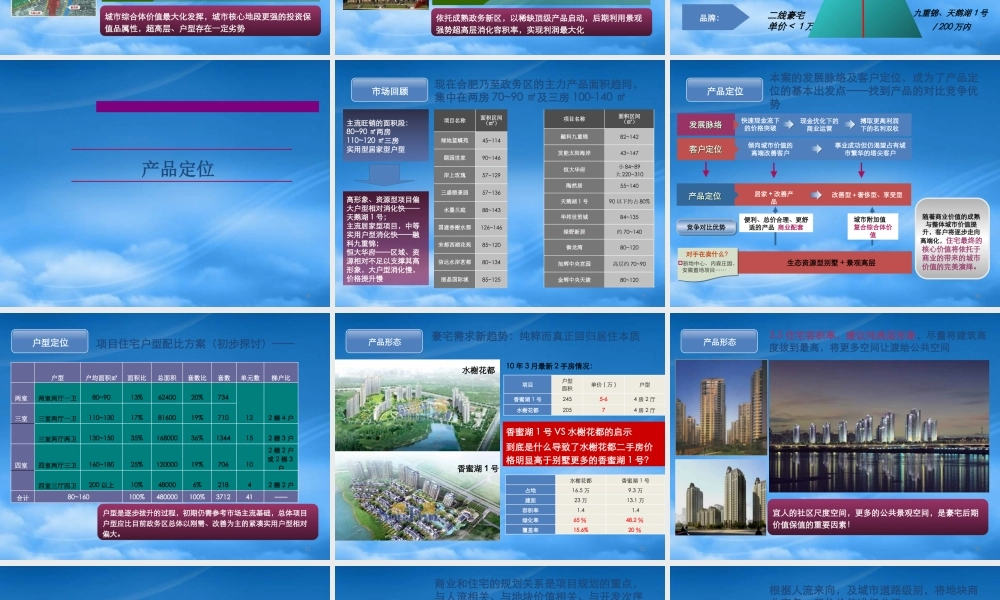Select the partial slide mentioning 依托成熟政务新区
The width and height of the screenshot is (1000, 600).
(x=499, y=27)
